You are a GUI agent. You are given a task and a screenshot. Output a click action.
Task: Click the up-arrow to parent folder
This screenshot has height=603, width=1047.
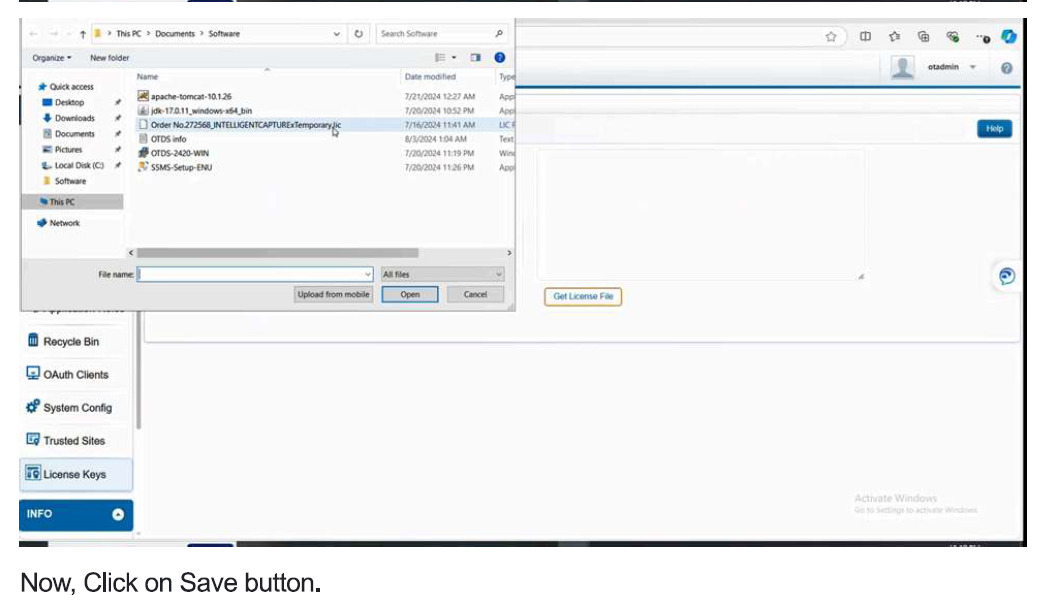tap(82, 34)
